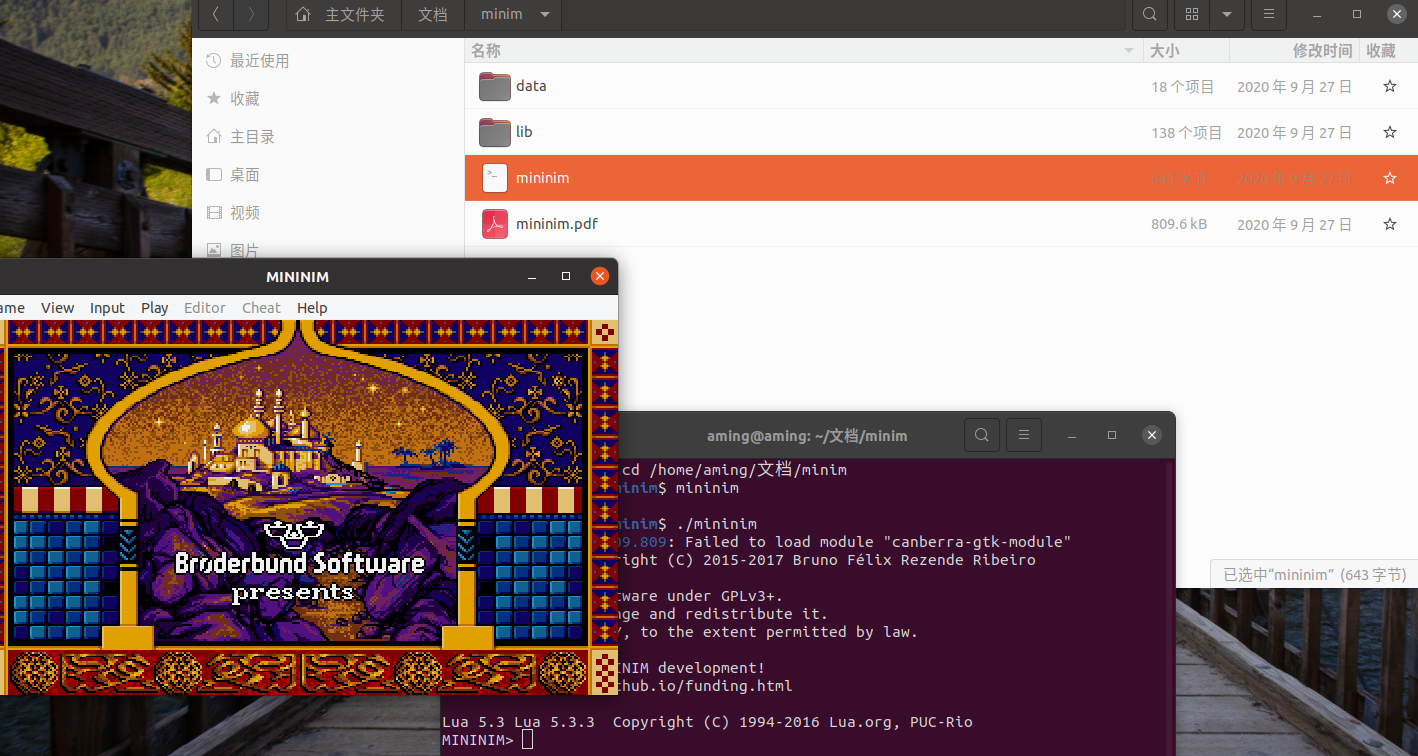
Task: Open the Editor menu in MININIM
Action: click(205, 308)
